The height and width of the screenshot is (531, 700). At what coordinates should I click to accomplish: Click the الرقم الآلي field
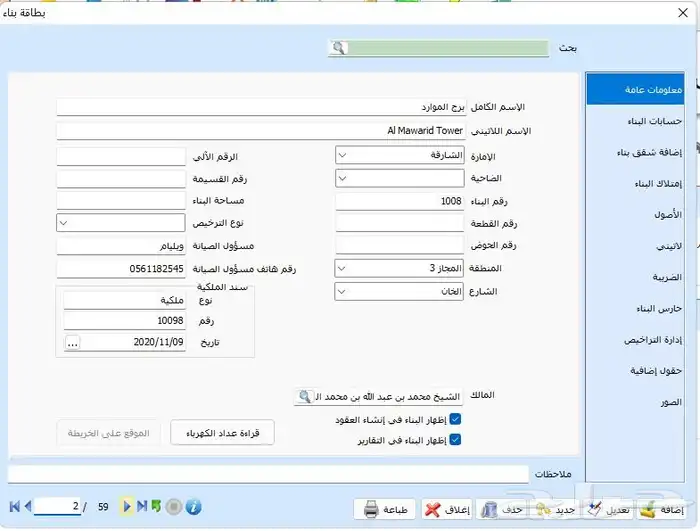(x=121, y=157)
